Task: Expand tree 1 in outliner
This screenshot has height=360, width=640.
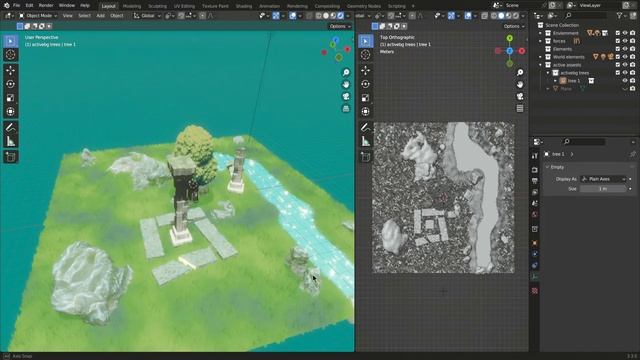Action: 556,81
